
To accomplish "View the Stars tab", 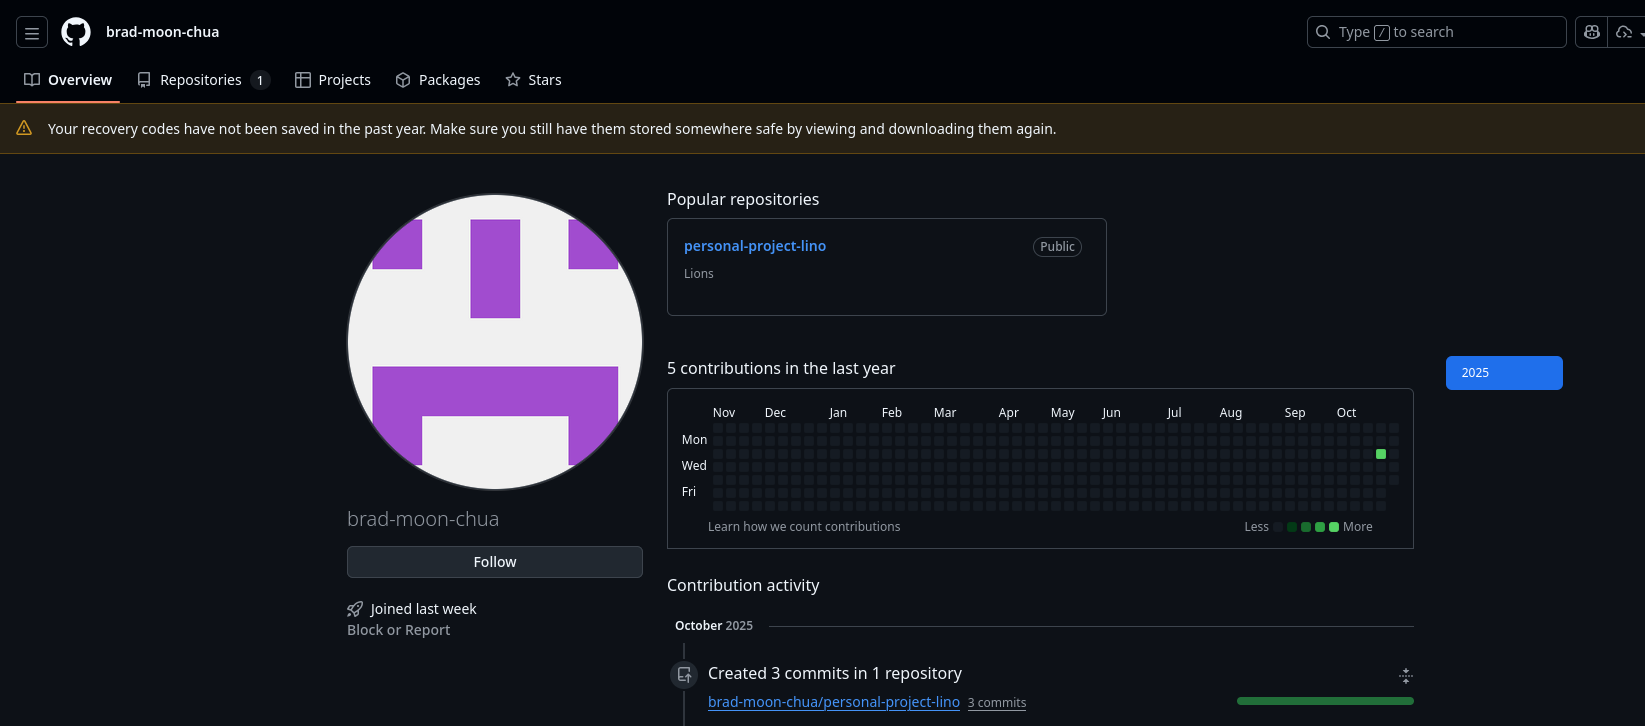I will pos(533,80).
